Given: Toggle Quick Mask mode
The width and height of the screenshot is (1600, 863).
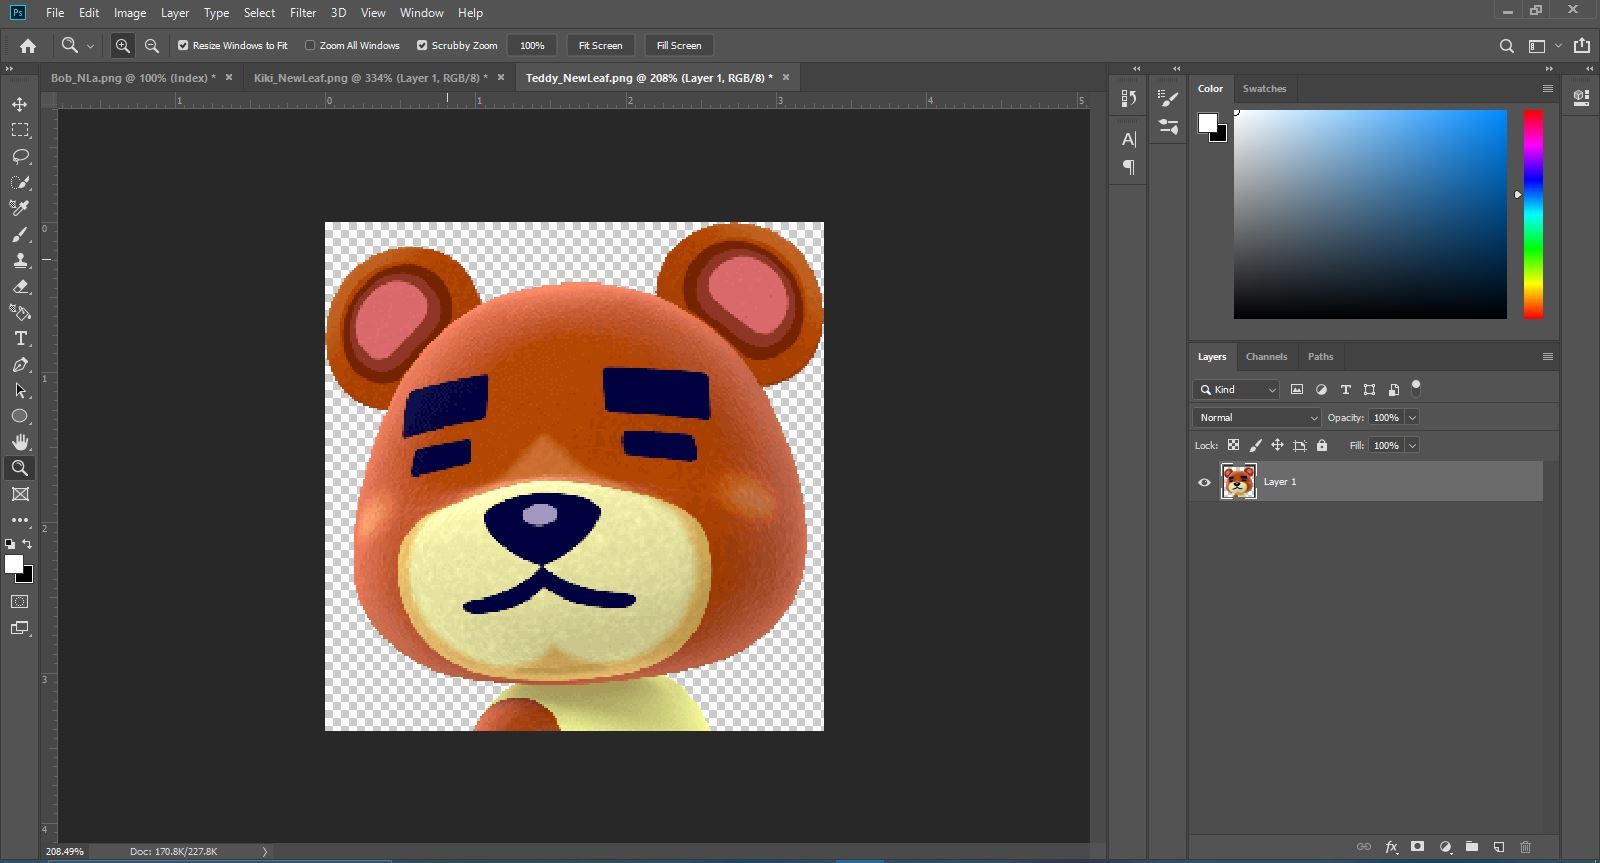Looking at the screenshot, I should pos(20,602).
